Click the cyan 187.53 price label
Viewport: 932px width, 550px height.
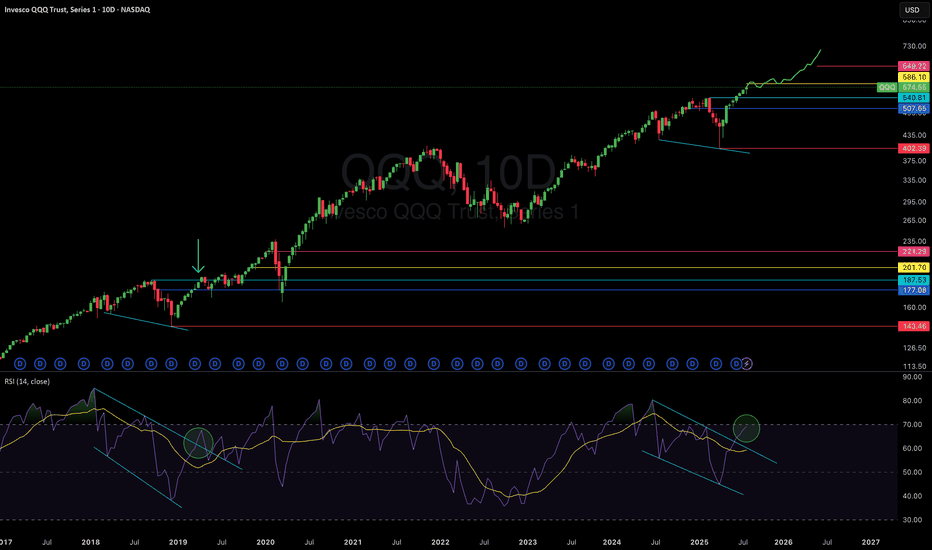914,279
